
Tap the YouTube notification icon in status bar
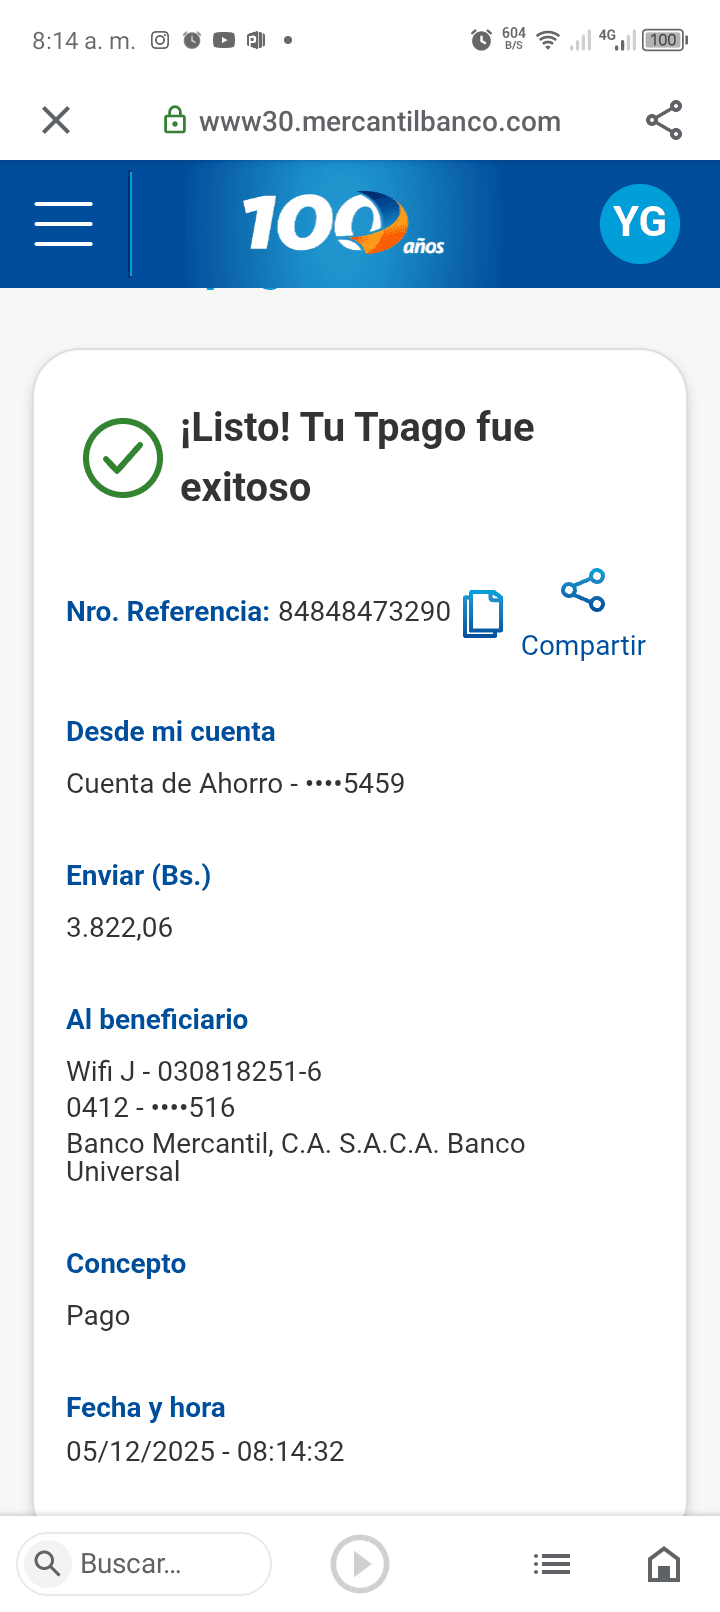224,40
